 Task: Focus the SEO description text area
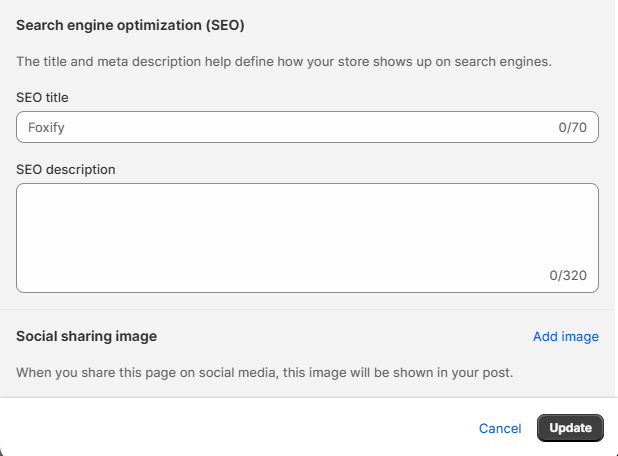click(x=307, y=238)
